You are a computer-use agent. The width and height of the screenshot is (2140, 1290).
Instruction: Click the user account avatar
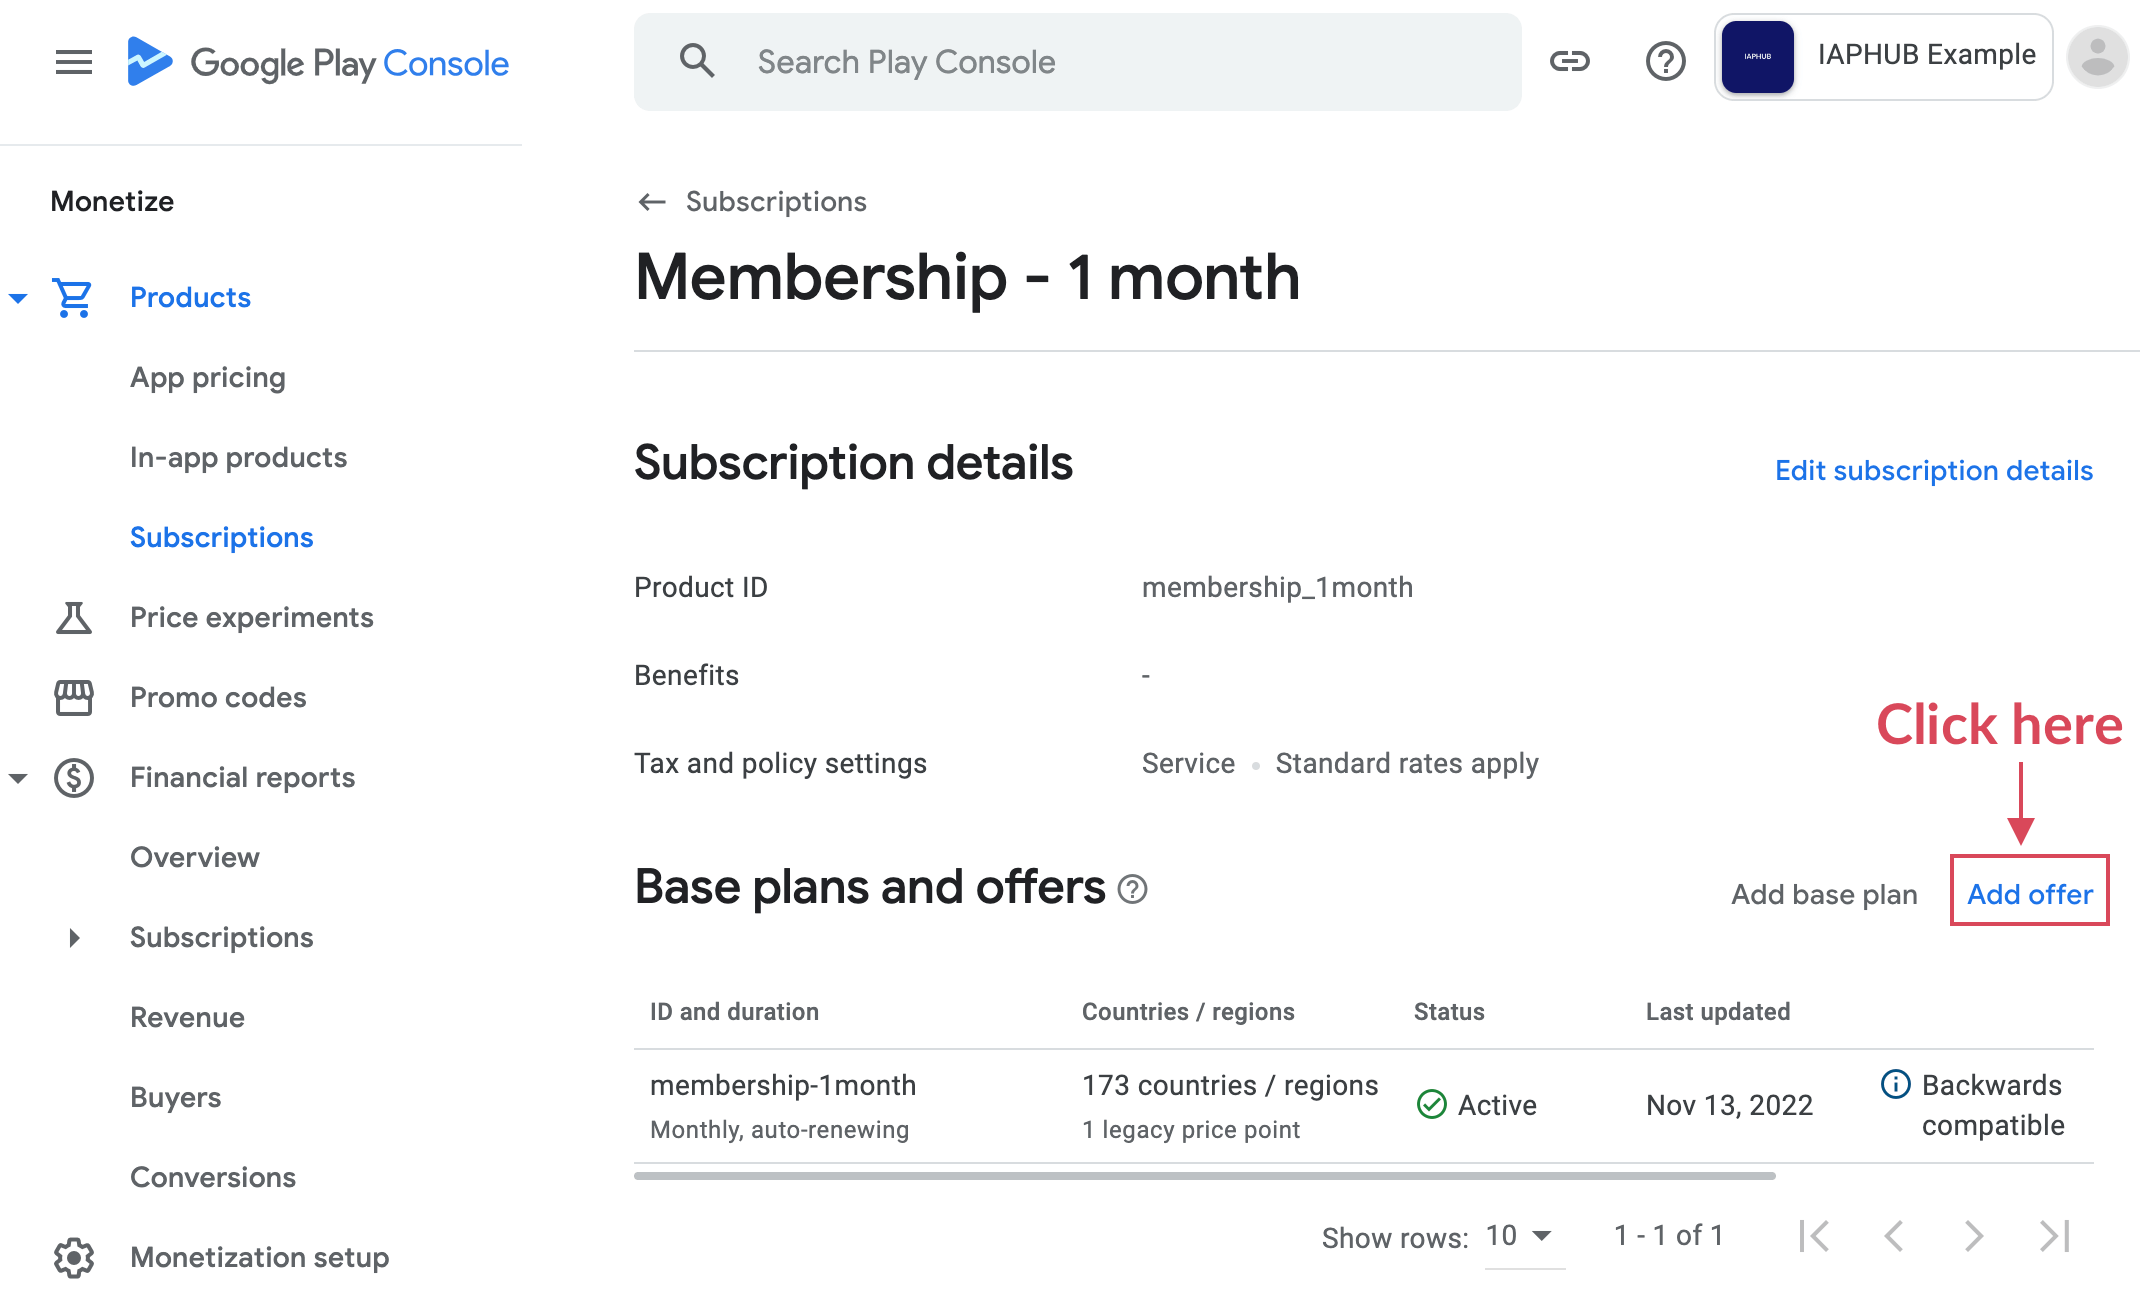coord(2097,58)
